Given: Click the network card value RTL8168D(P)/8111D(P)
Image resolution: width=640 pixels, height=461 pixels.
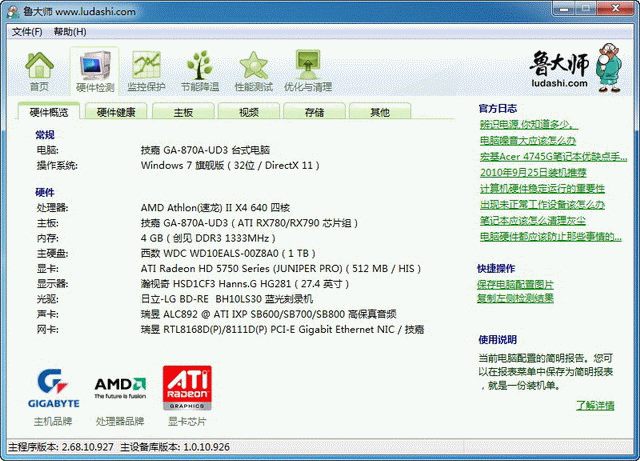Looking at the screenshot, I should click(x=282, y=329).
